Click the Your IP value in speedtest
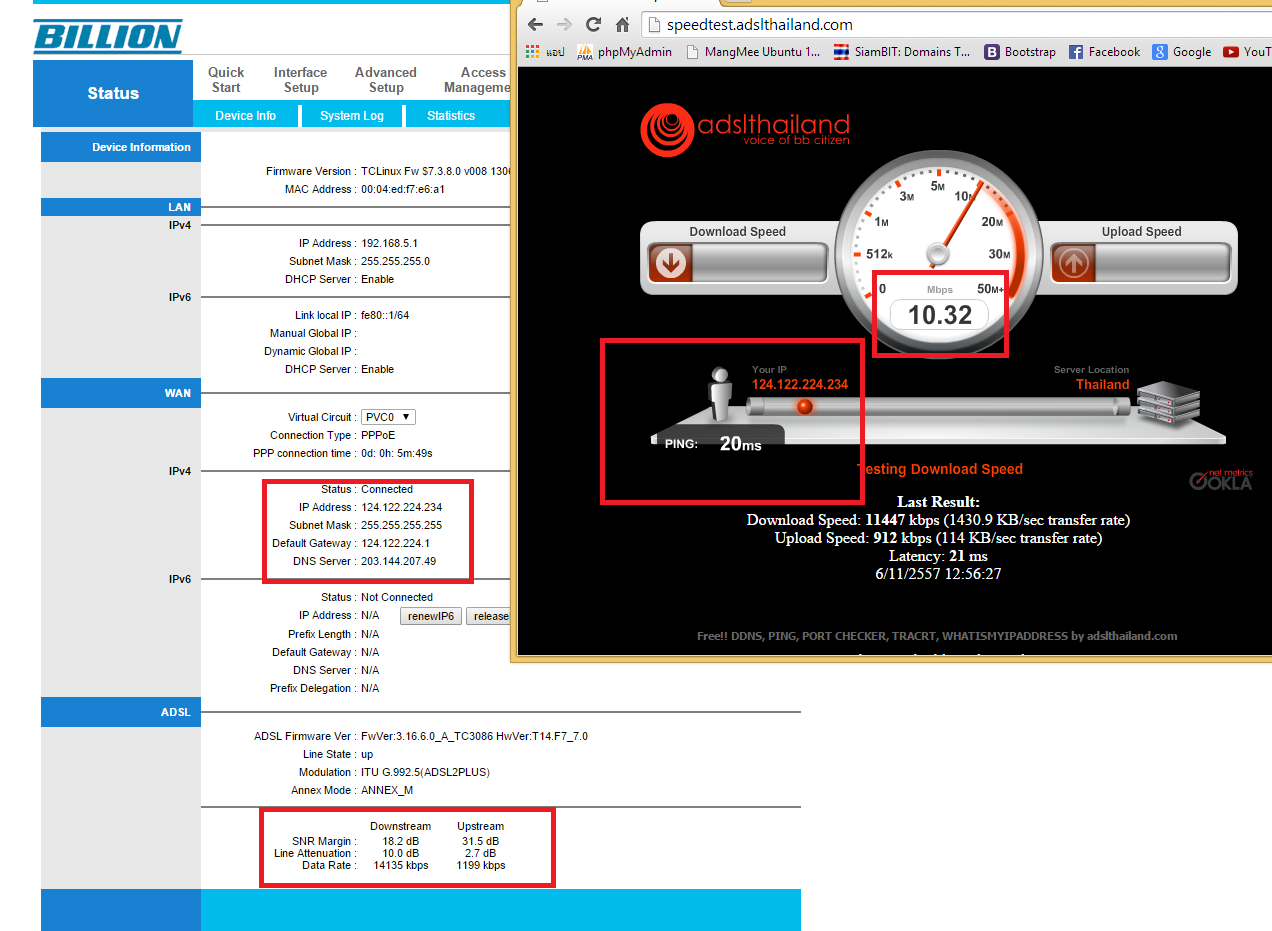This screenshot has width=1272, height=931. [800, 384]
